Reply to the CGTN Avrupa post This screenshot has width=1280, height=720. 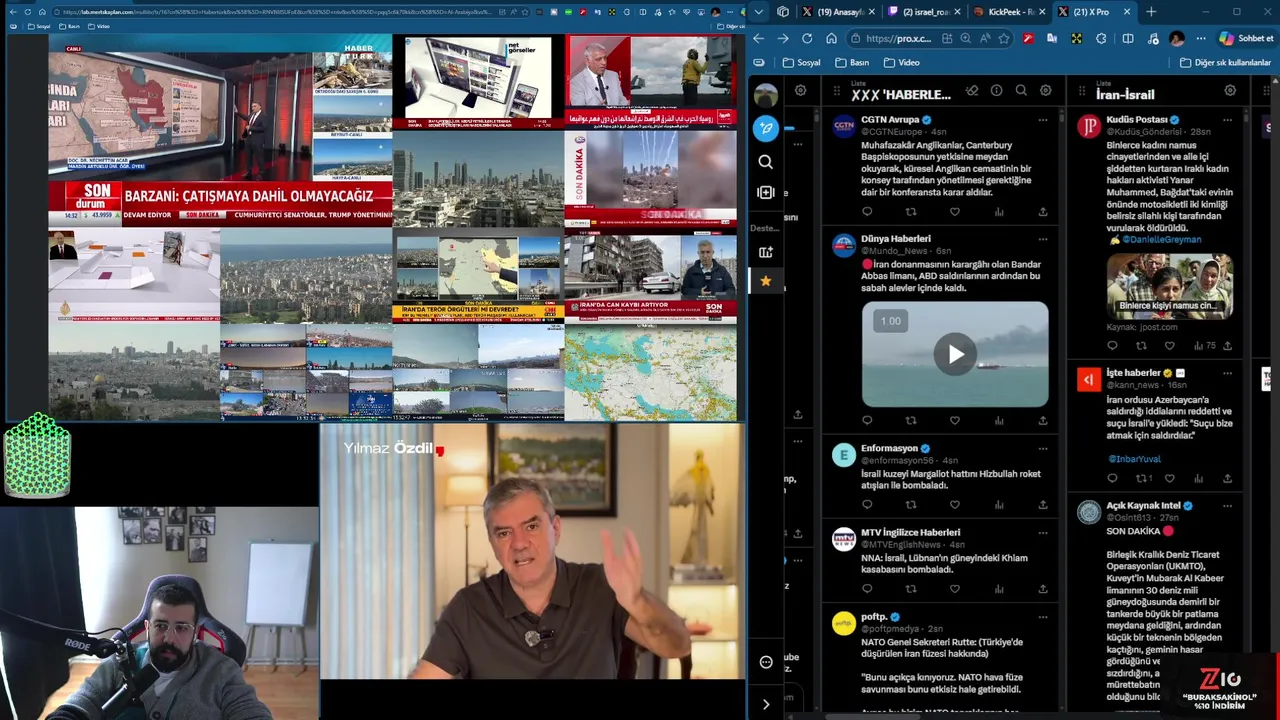coord(867,212)
